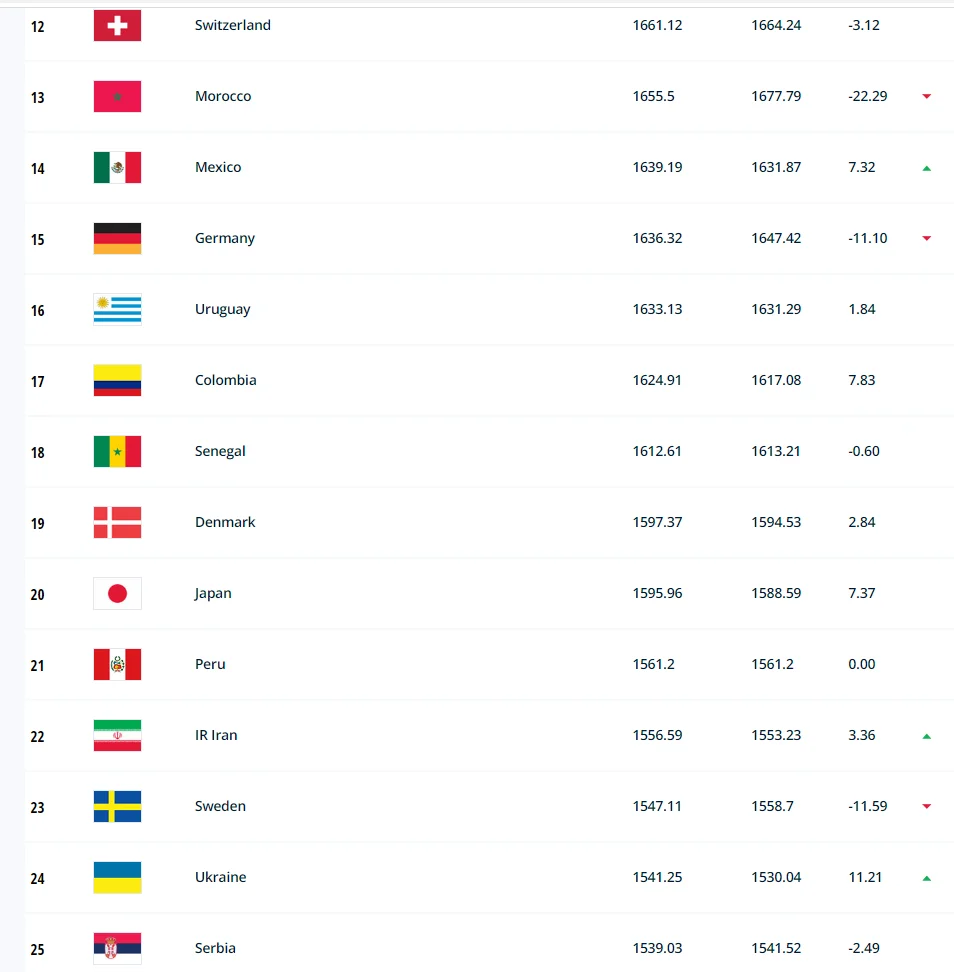Open the Senegal team link
The image size is (954, 972).
(220, 451)
